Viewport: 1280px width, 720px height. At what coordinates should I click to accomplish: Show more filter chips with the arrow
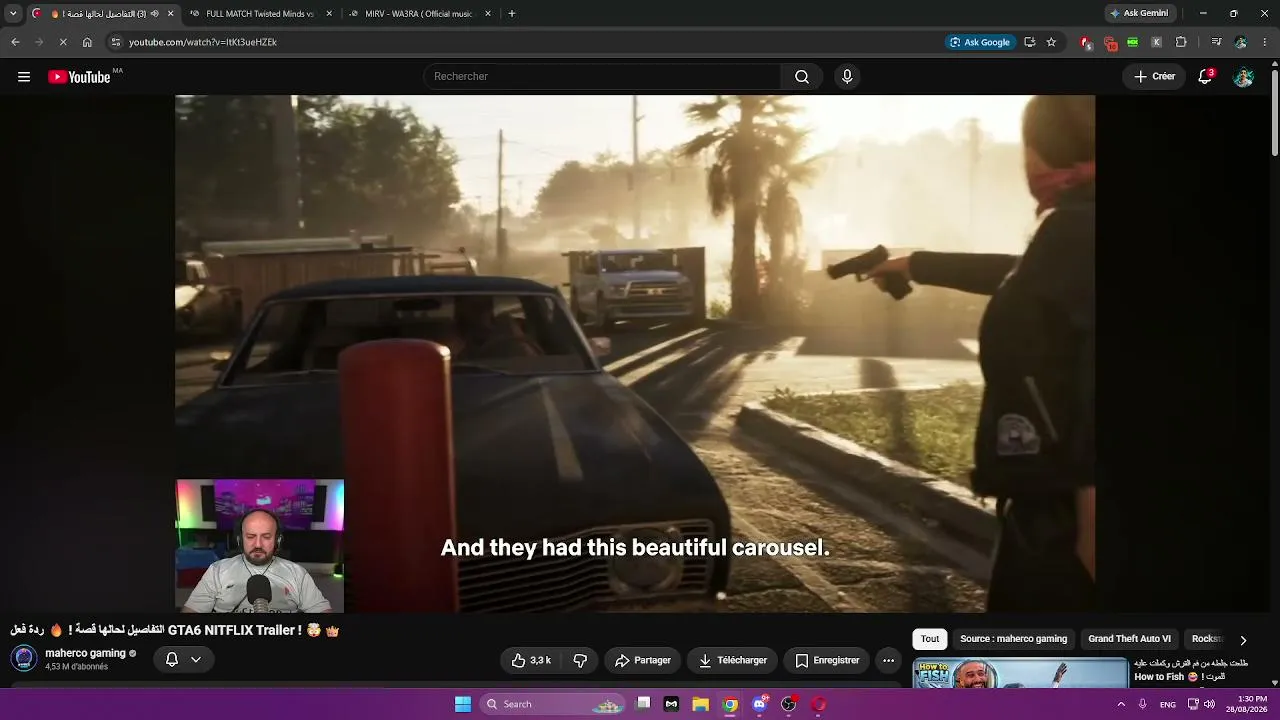click(x=1243, y=640)
